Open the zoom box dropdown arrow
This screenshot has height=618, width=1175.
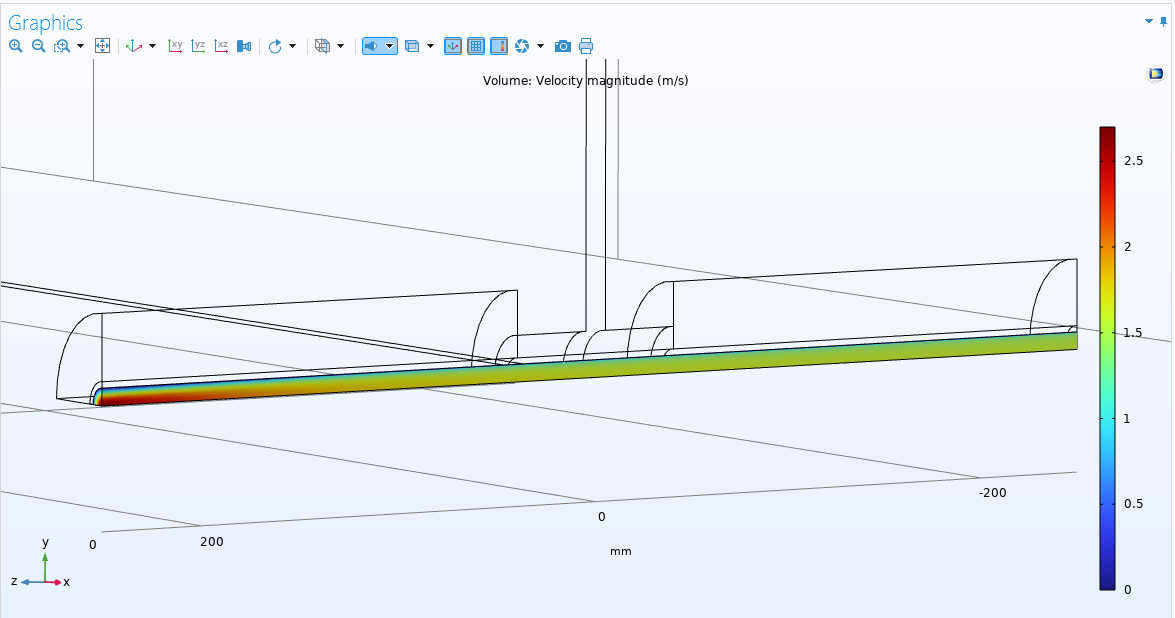click(x=80, y=46)
